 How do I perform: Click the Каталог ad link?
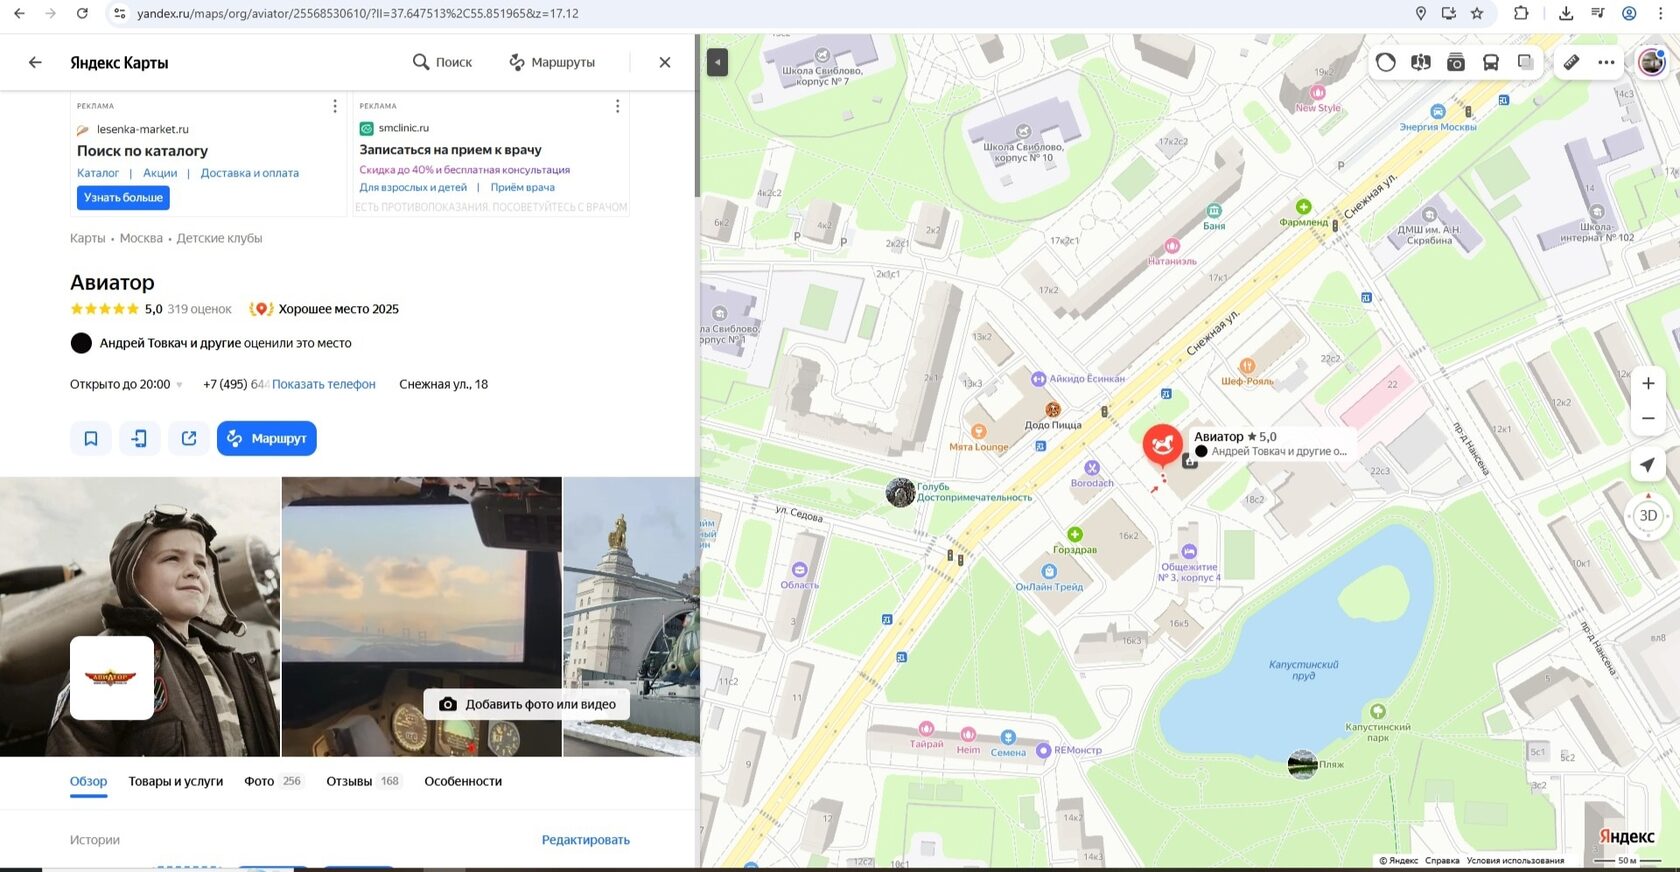[x=98, y=173]
